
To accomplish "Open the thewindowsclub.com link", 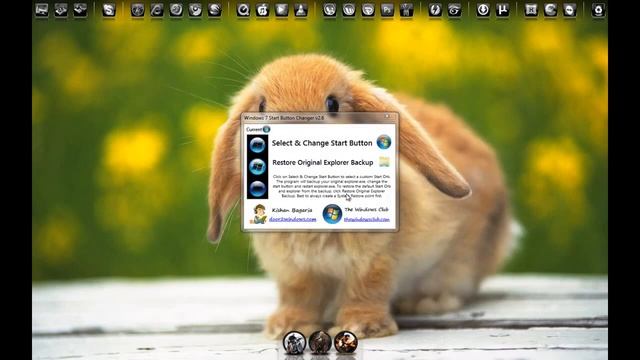I will point(367,219).
